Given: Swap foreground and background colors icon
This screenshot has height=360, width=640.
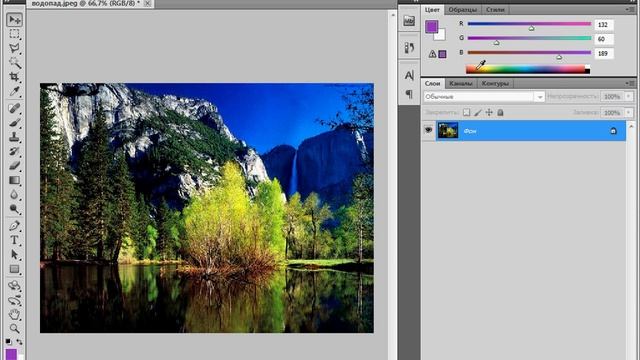Looking at the screenshot, I should coord(19,341).
